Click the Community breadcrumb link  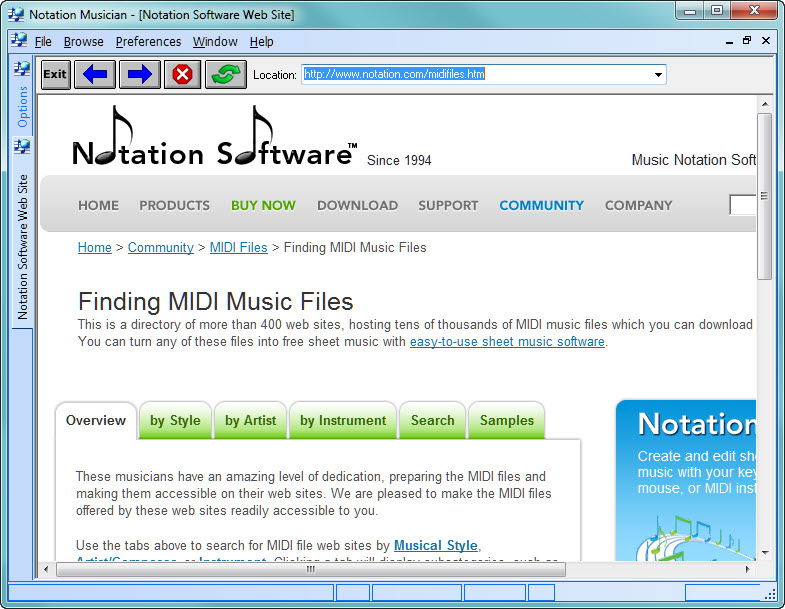[160, 247]
